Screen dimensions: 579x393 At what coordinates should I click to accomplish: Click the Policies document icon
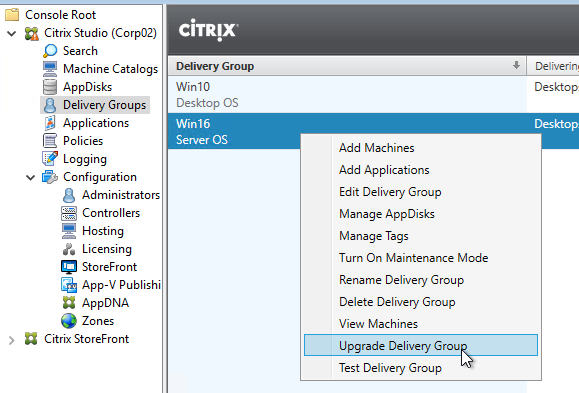coord(50,141)
